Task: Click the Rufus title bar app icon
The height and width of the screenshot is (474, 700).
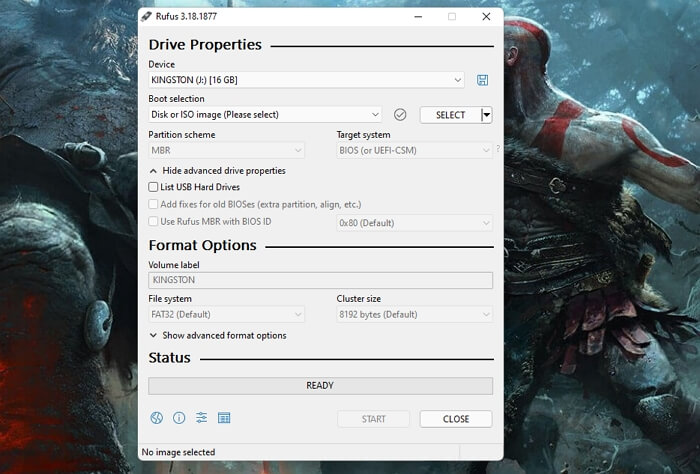Action: [146, 17]
